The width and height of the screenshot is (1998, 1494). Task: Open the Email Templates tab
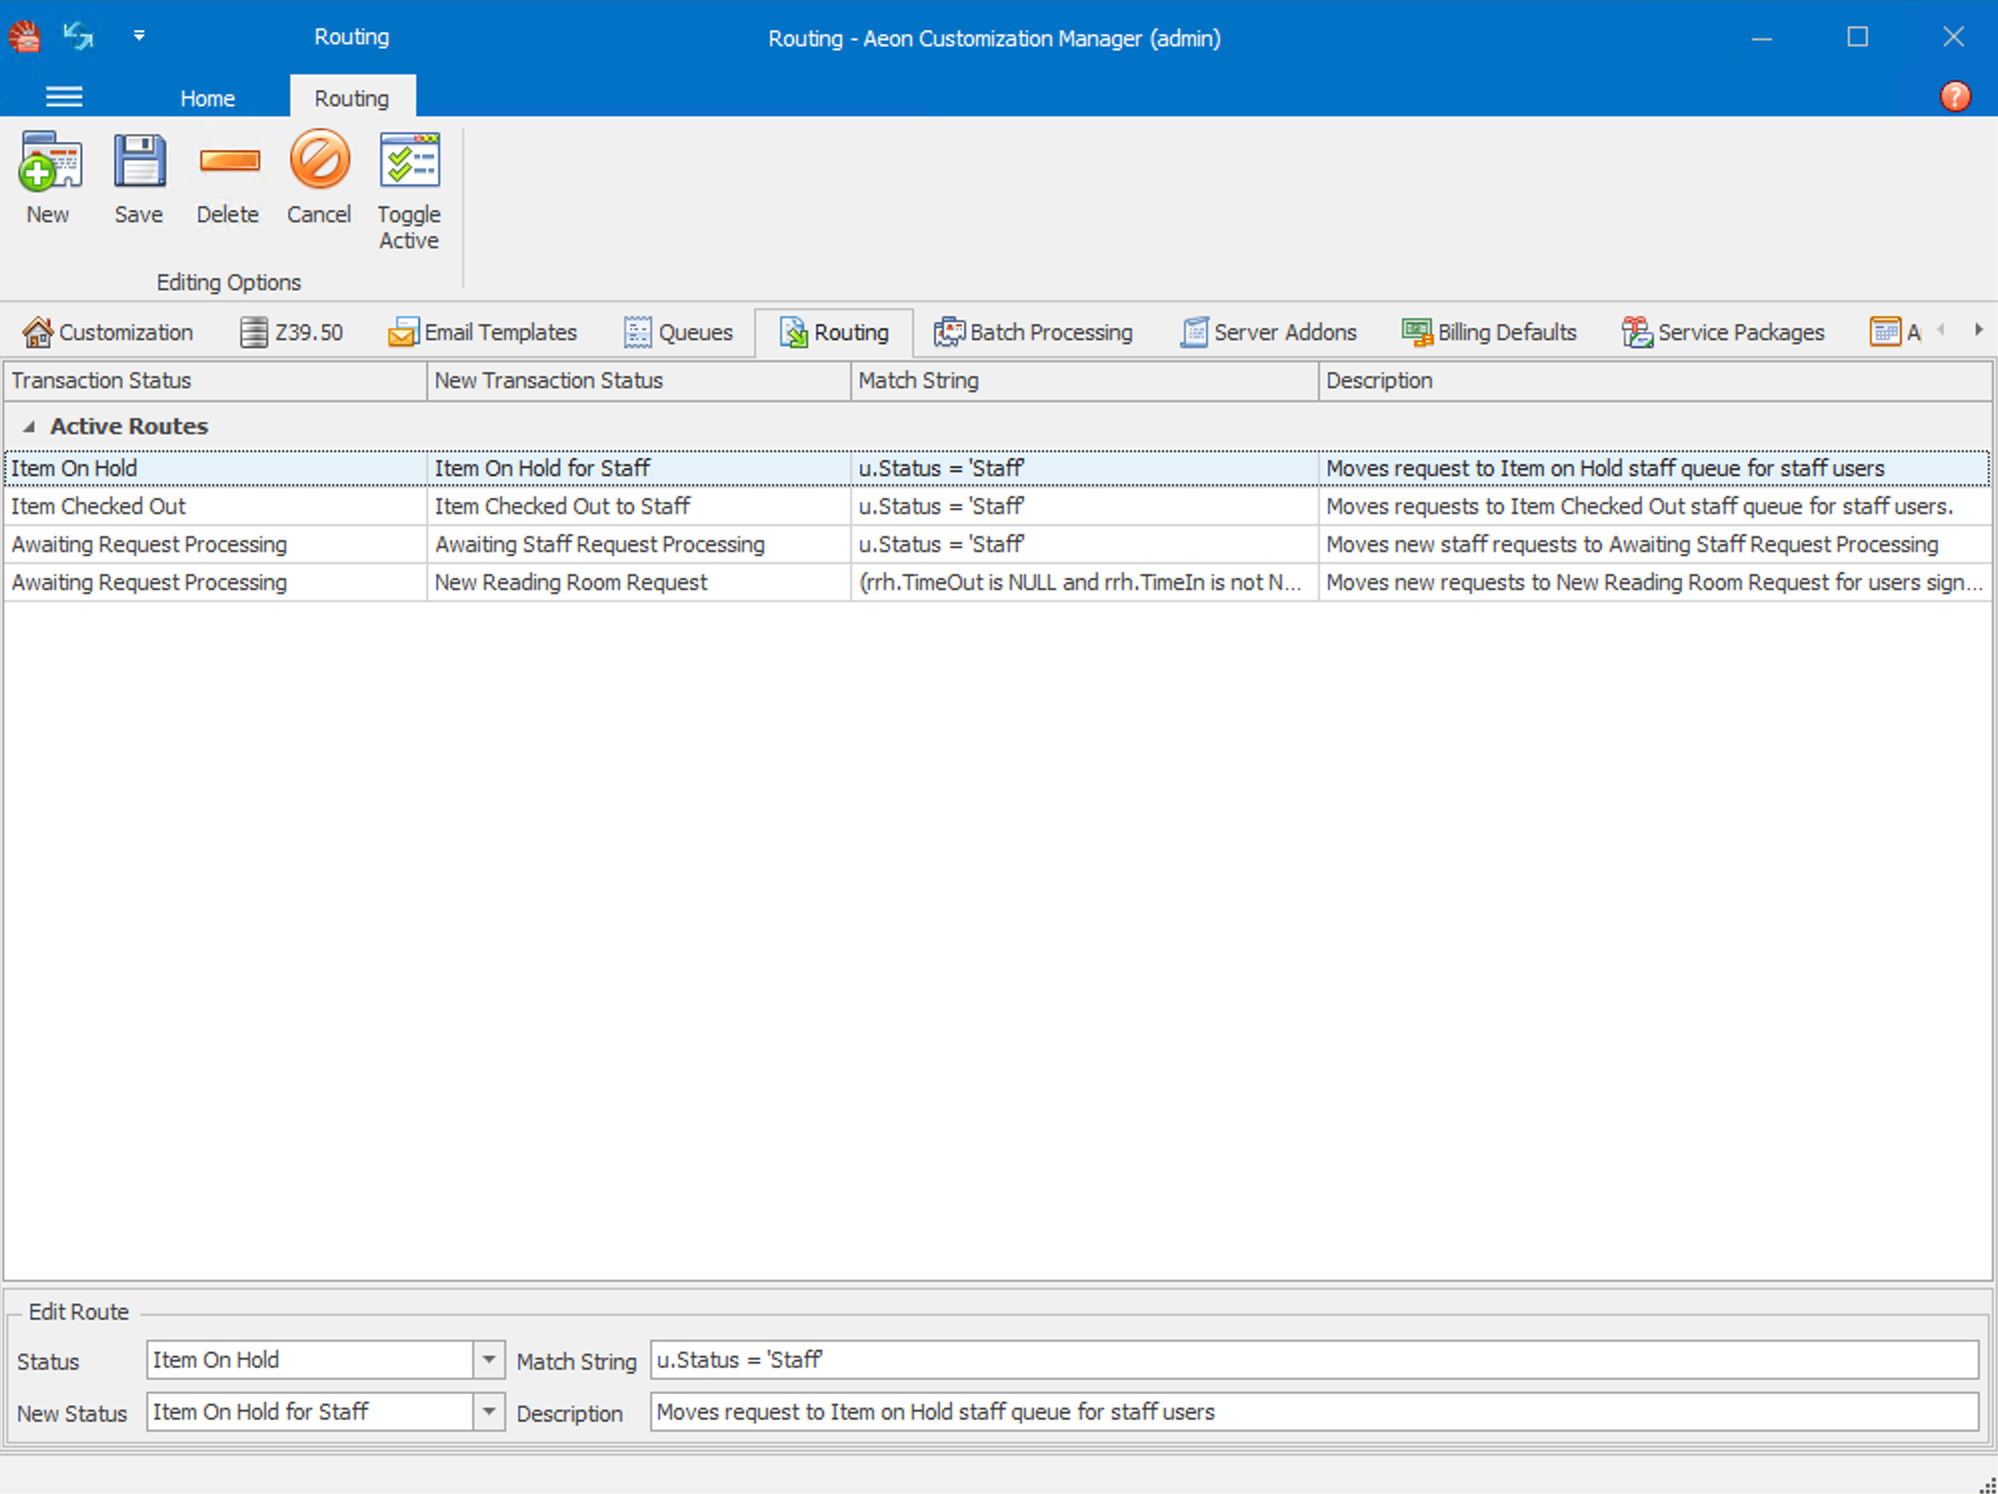(x=483, y=332)
